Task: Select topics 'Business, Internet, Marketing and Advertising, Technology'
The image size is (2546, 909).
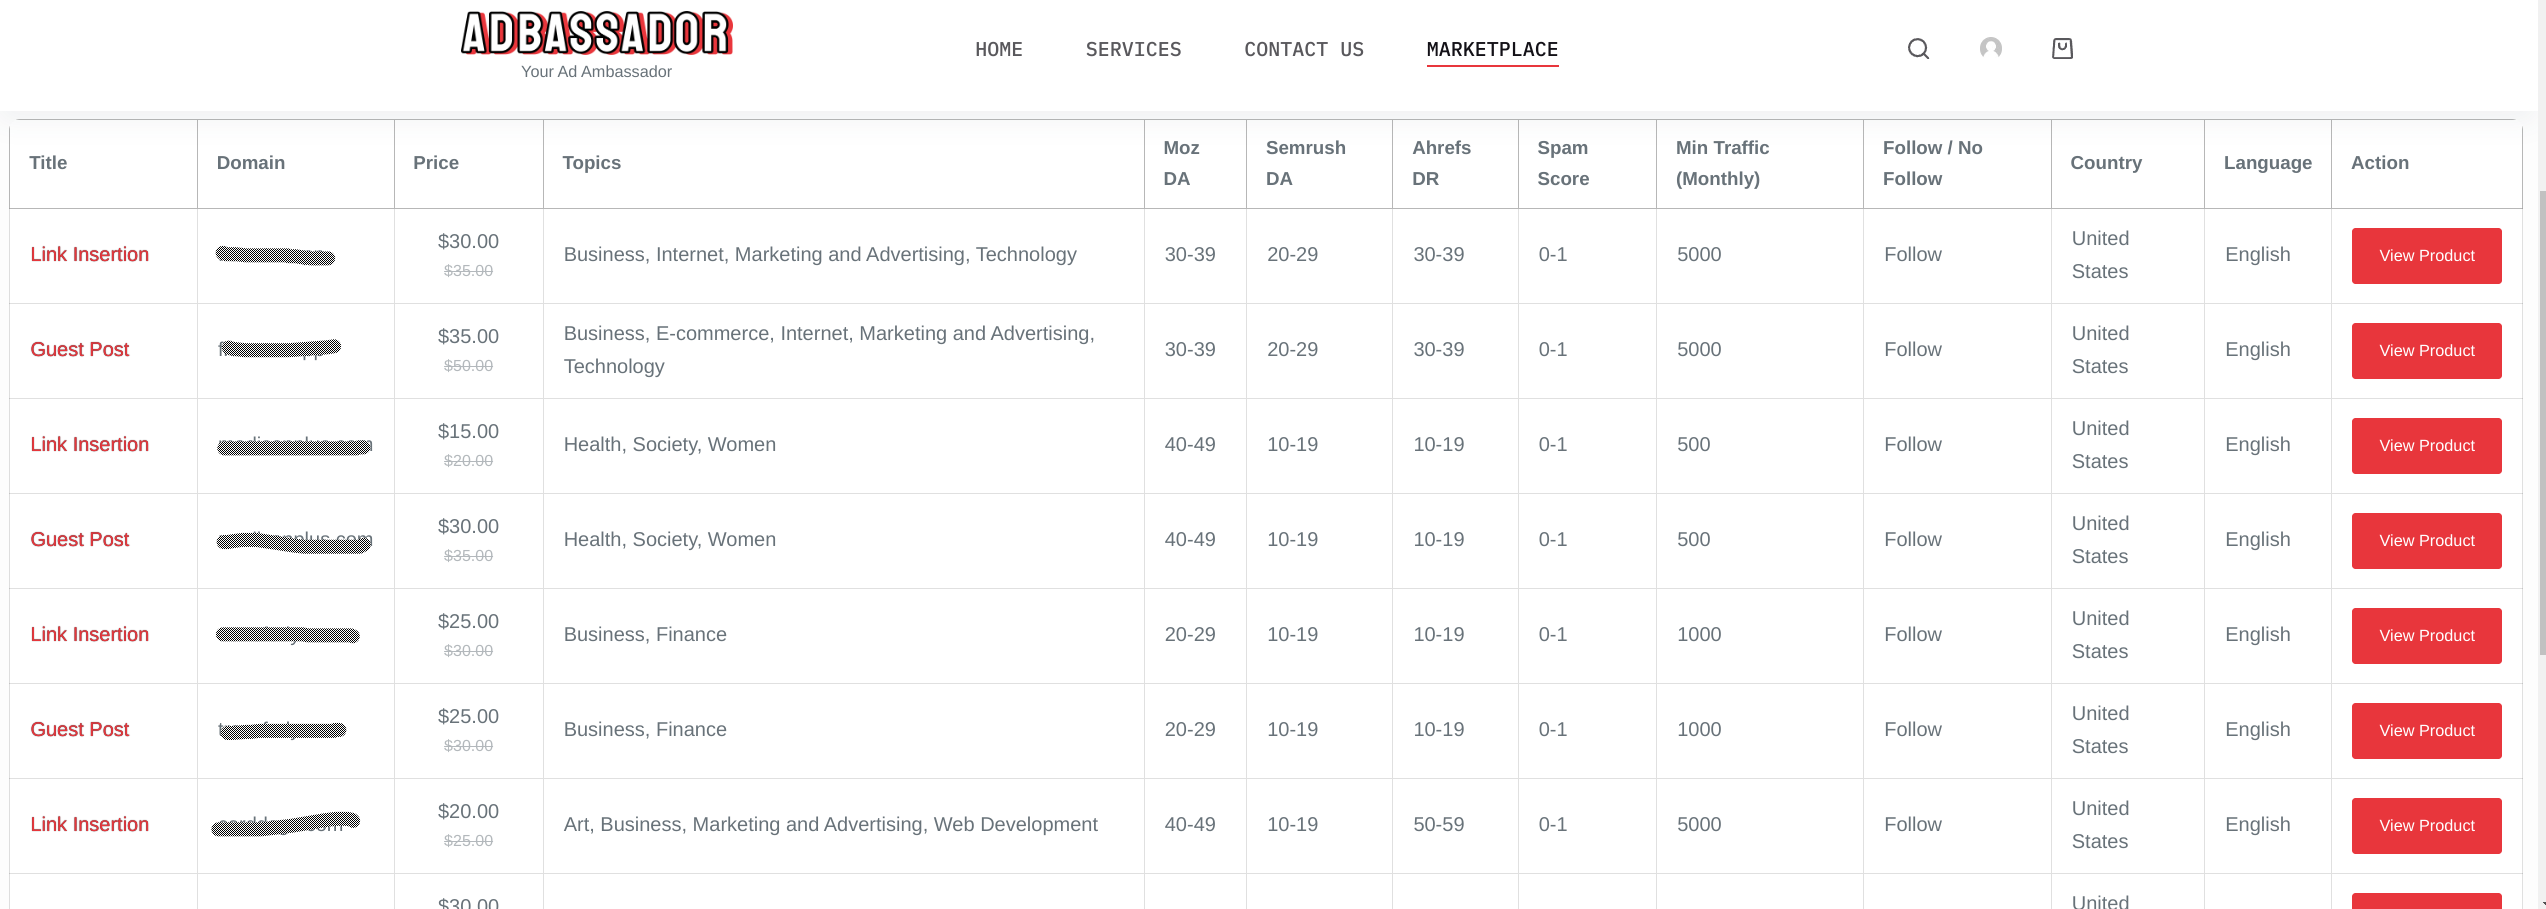Action: (x=820, y=254)
